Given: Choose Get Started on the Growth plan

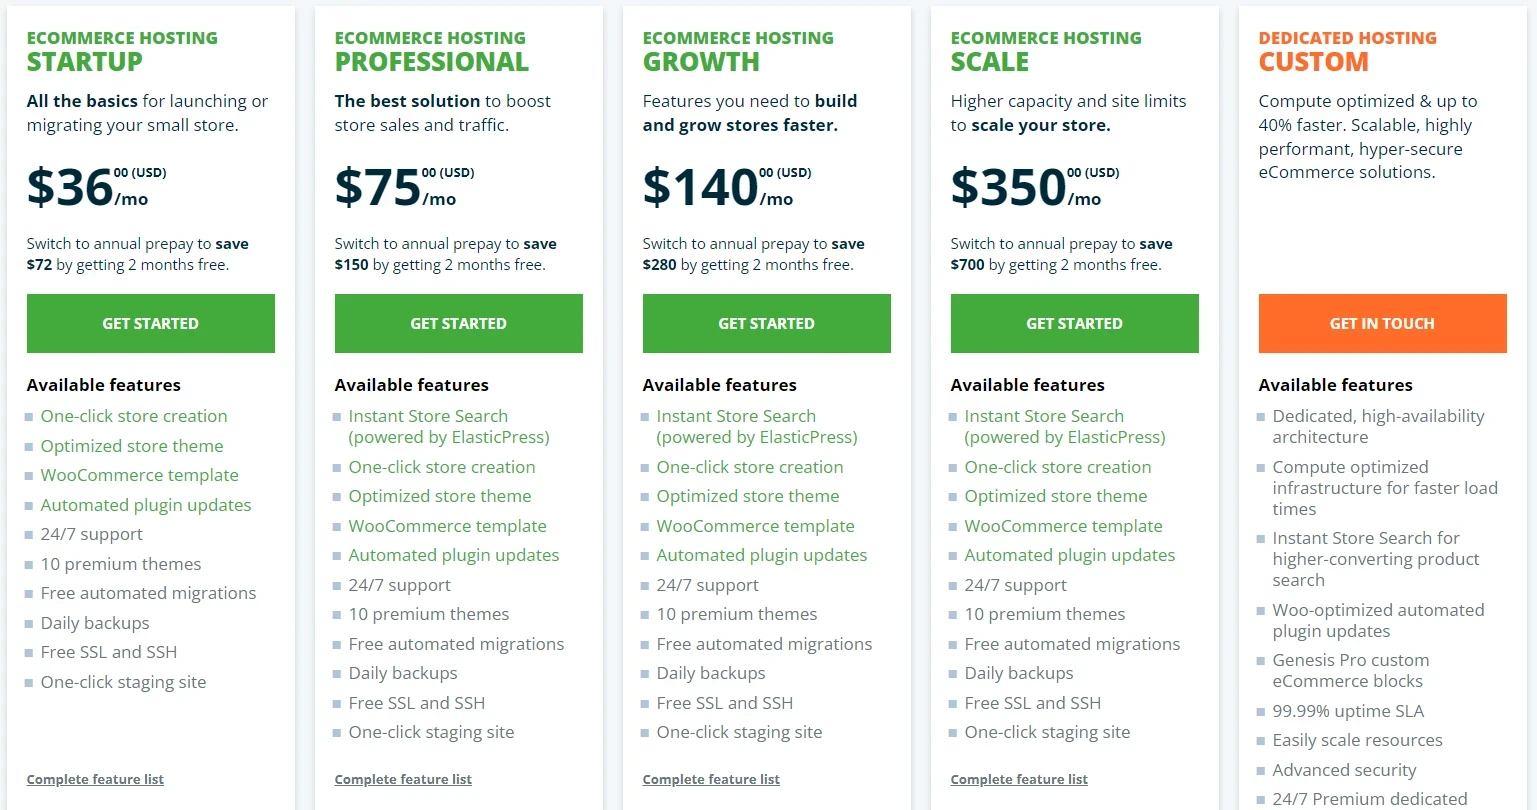Looking at the screenshot, I should (766, 323).
